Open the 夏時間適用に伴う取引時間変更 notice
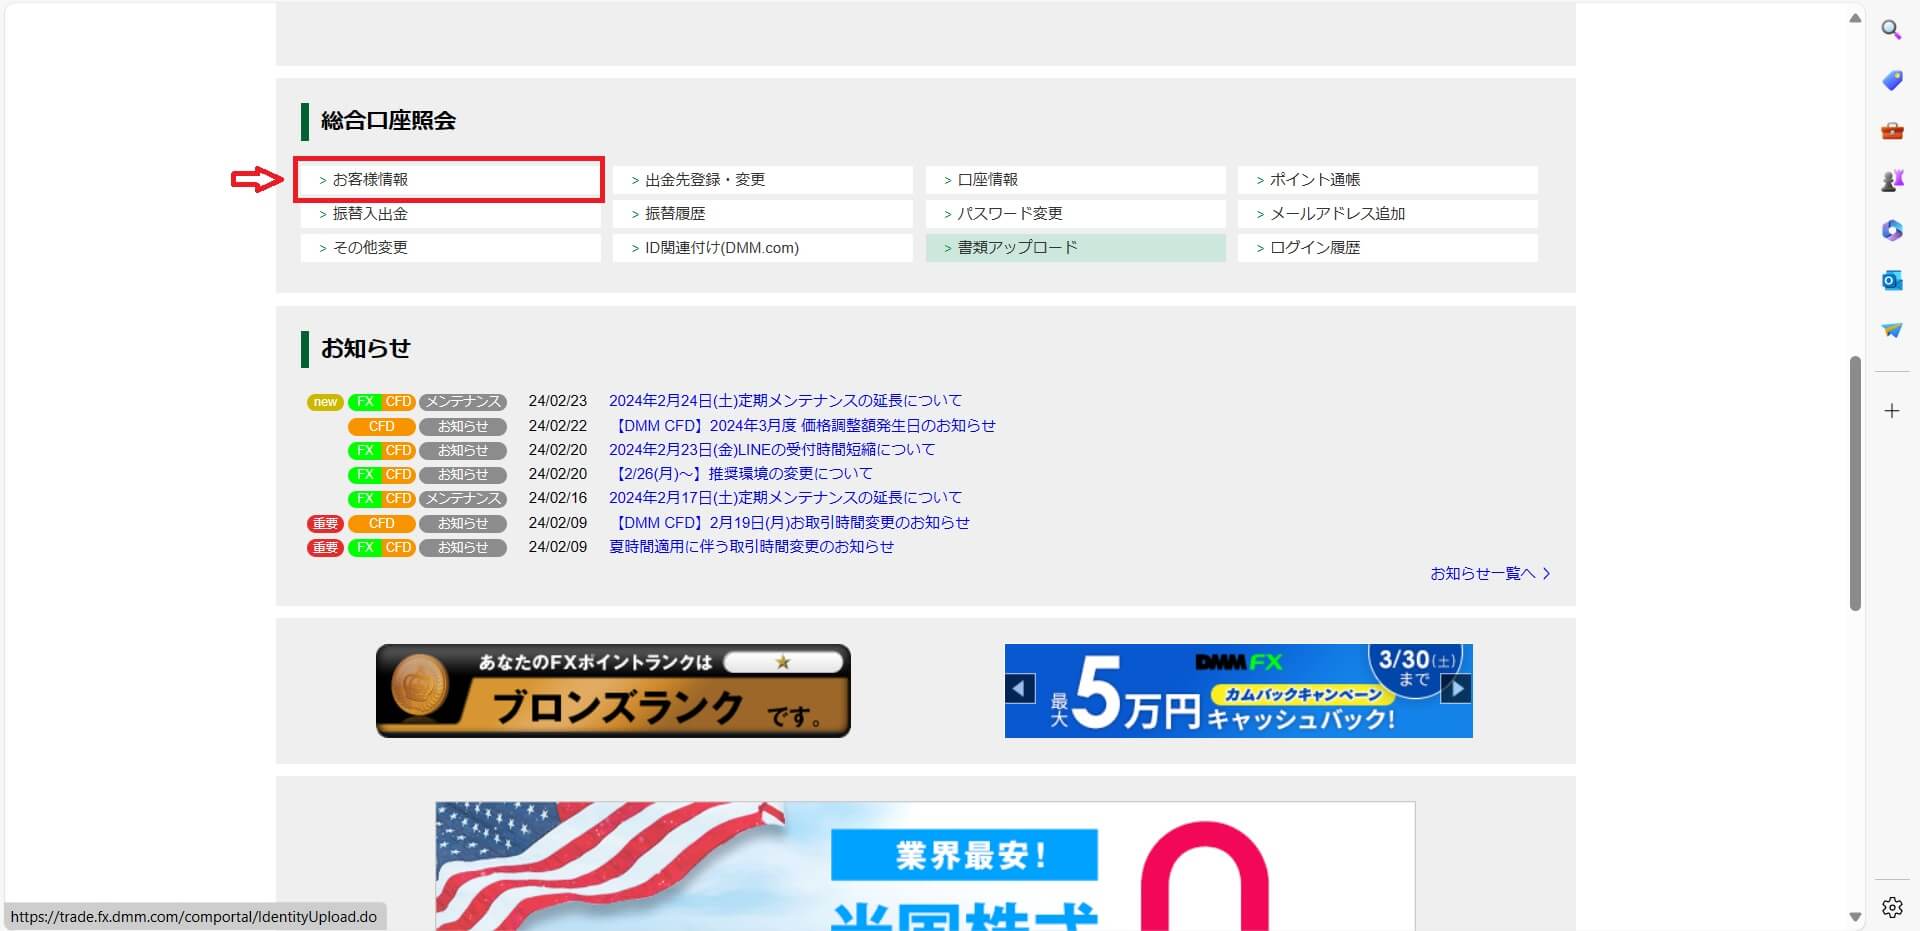The image size is (1920, 931). point(751,547)
